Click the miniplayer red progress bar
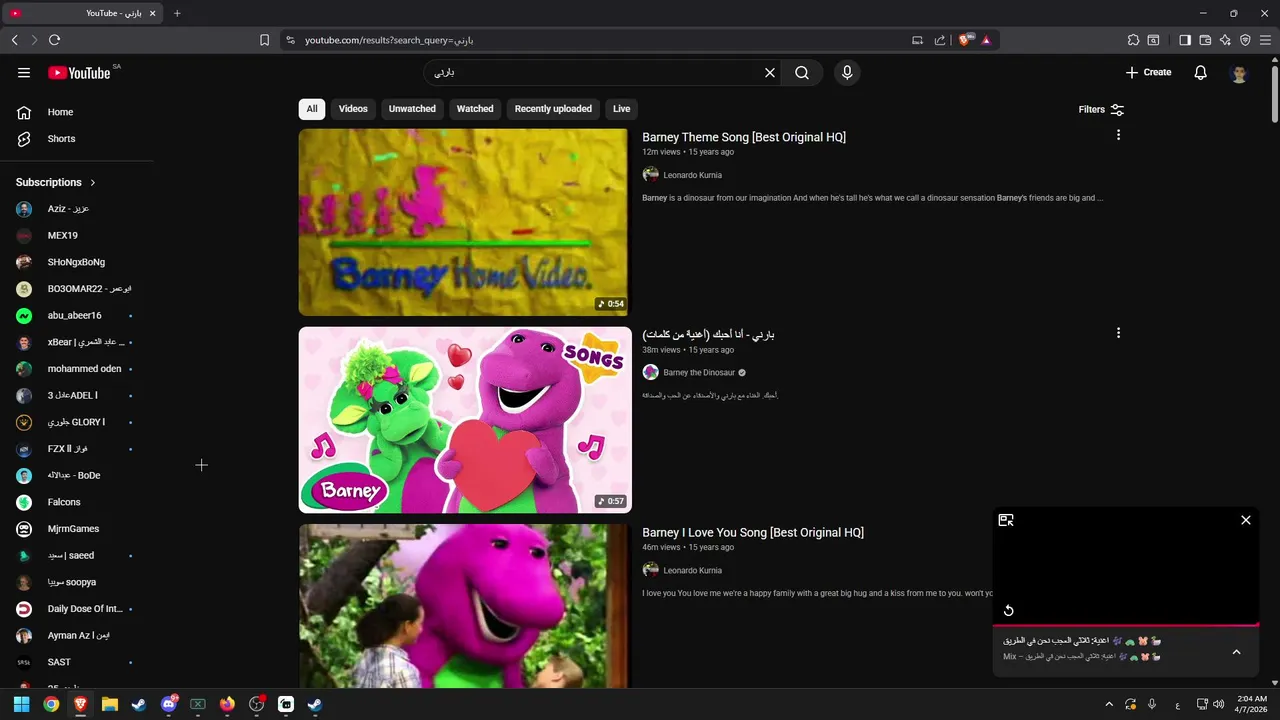Viewport: 1280px width, 720px height. [1126, 625]
